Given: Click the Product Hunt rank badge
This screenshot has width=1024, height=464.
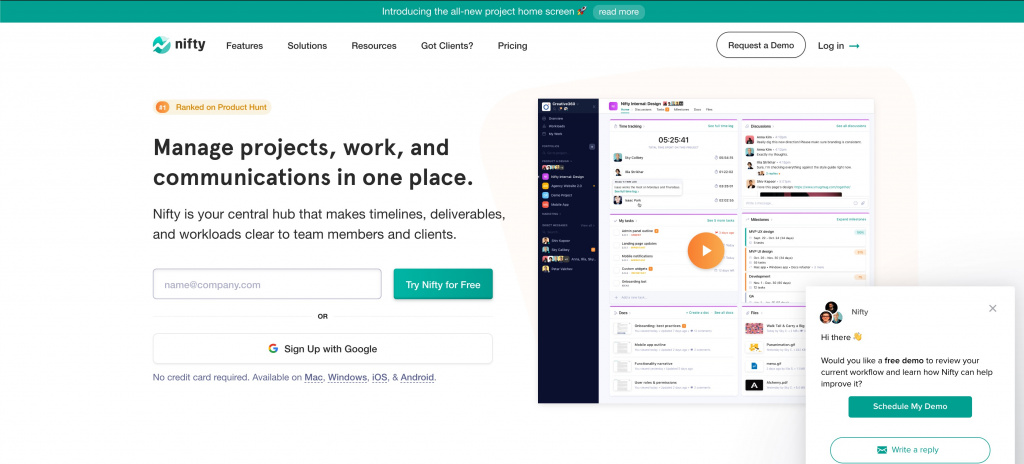Looking at the screenshot, I should (x=212, y=107).
